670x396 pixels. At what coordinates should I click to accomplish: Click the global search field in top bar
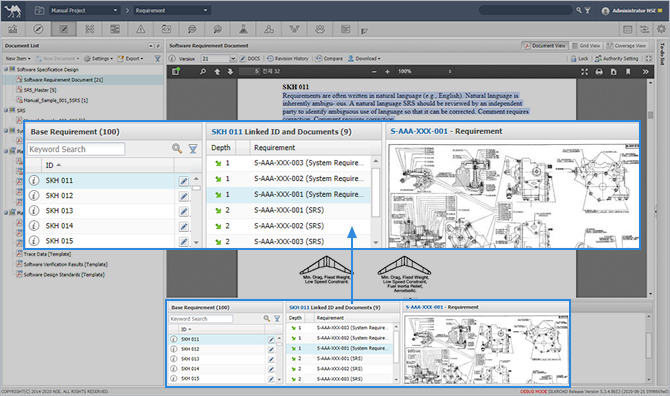pyautogui.click(x=525, y=10)
